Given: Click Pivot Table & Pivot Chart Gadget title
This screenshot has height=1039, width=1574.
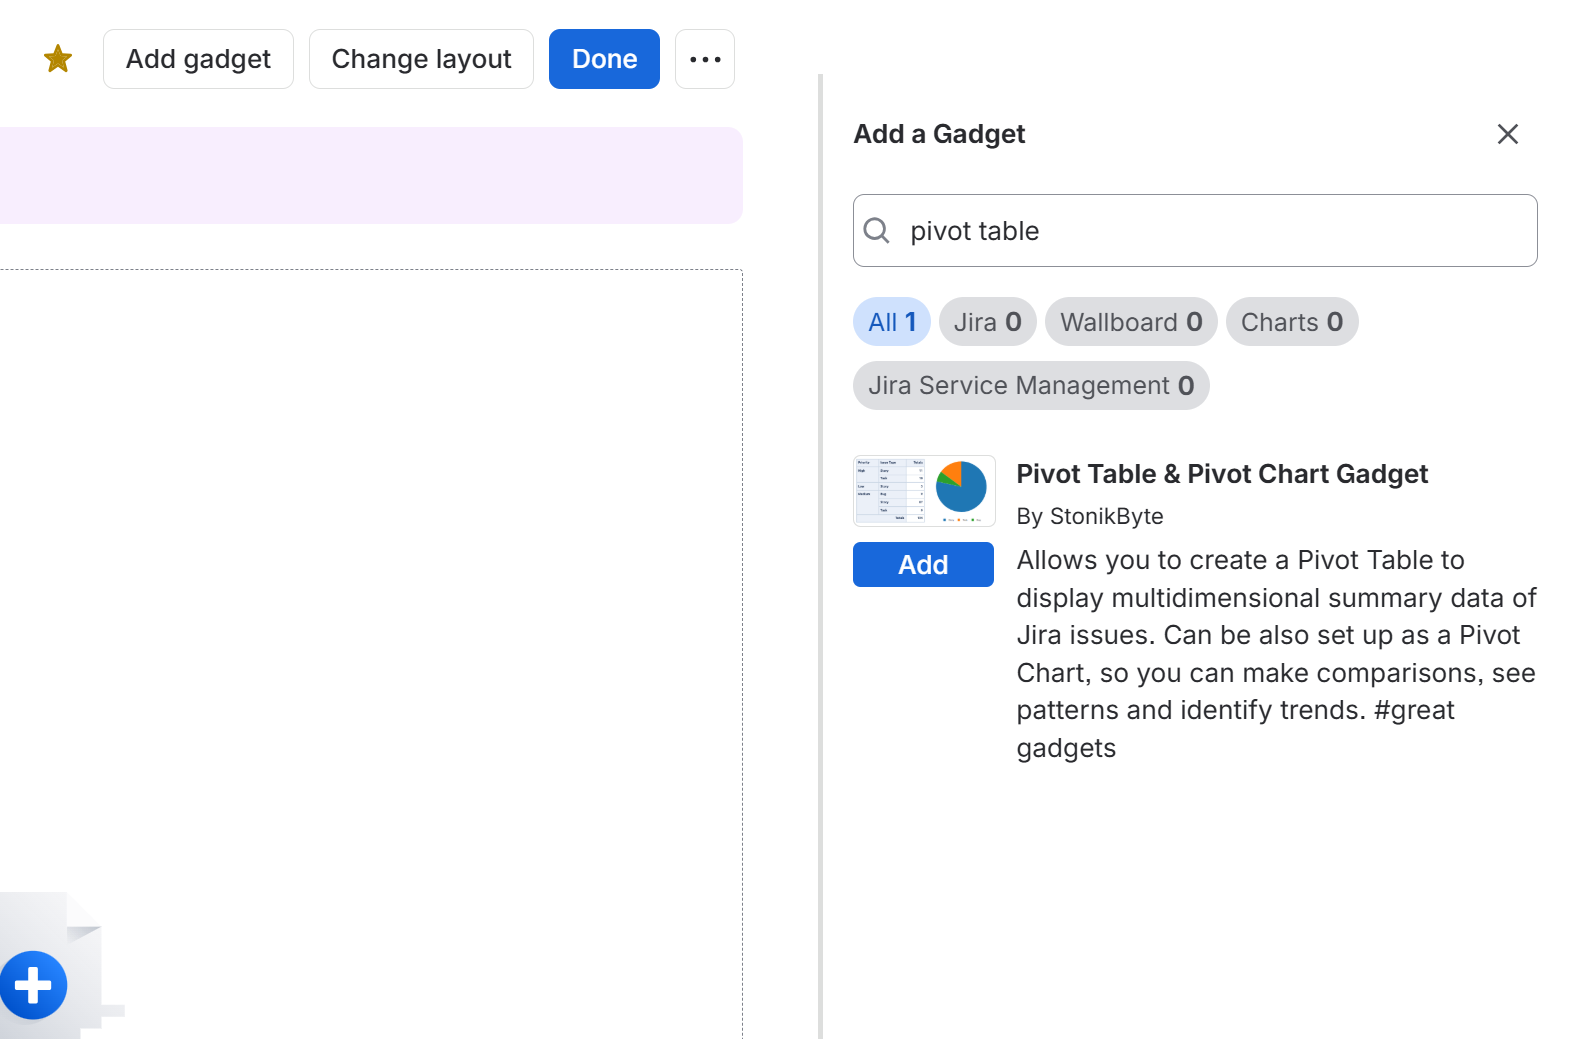Looking at the screenshot, I should [1222, 474].
